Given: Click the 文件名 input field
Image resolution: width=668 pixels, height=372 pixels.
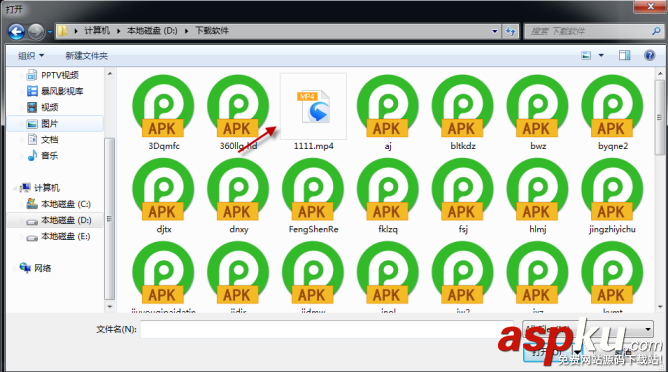Looking at the screenshot, I should tap(327, 329).
